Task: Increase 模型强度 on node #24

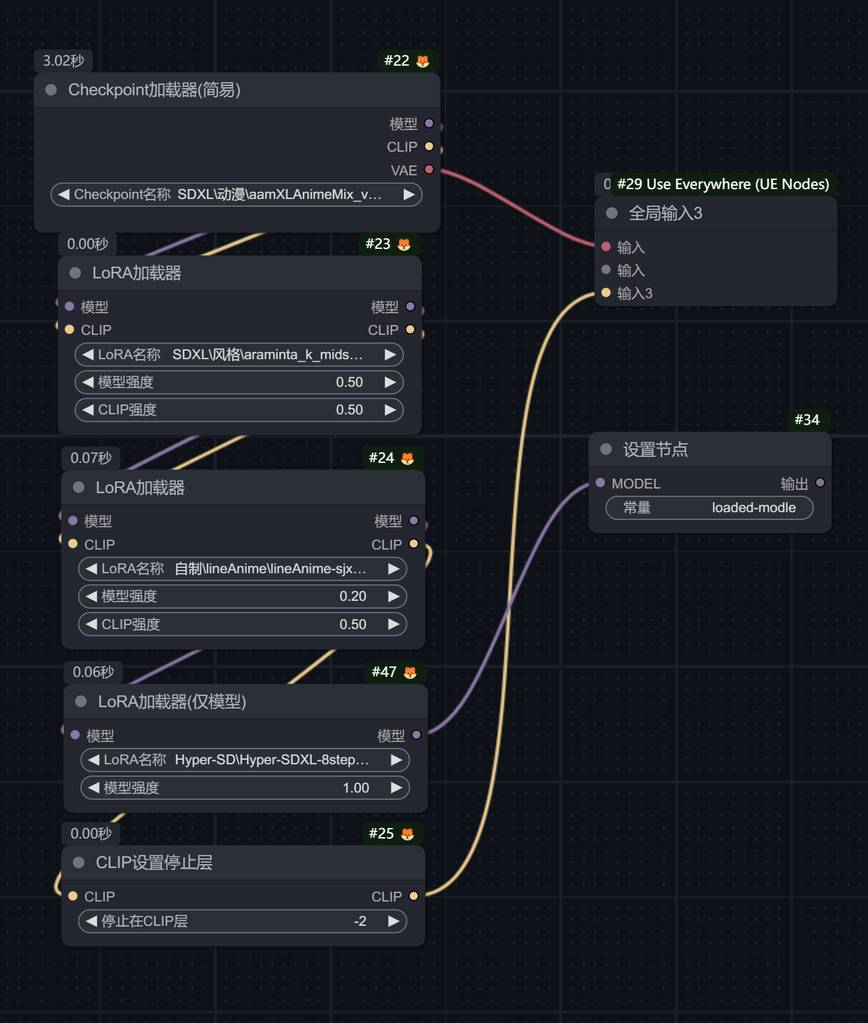Action: [x=395, y=596]
